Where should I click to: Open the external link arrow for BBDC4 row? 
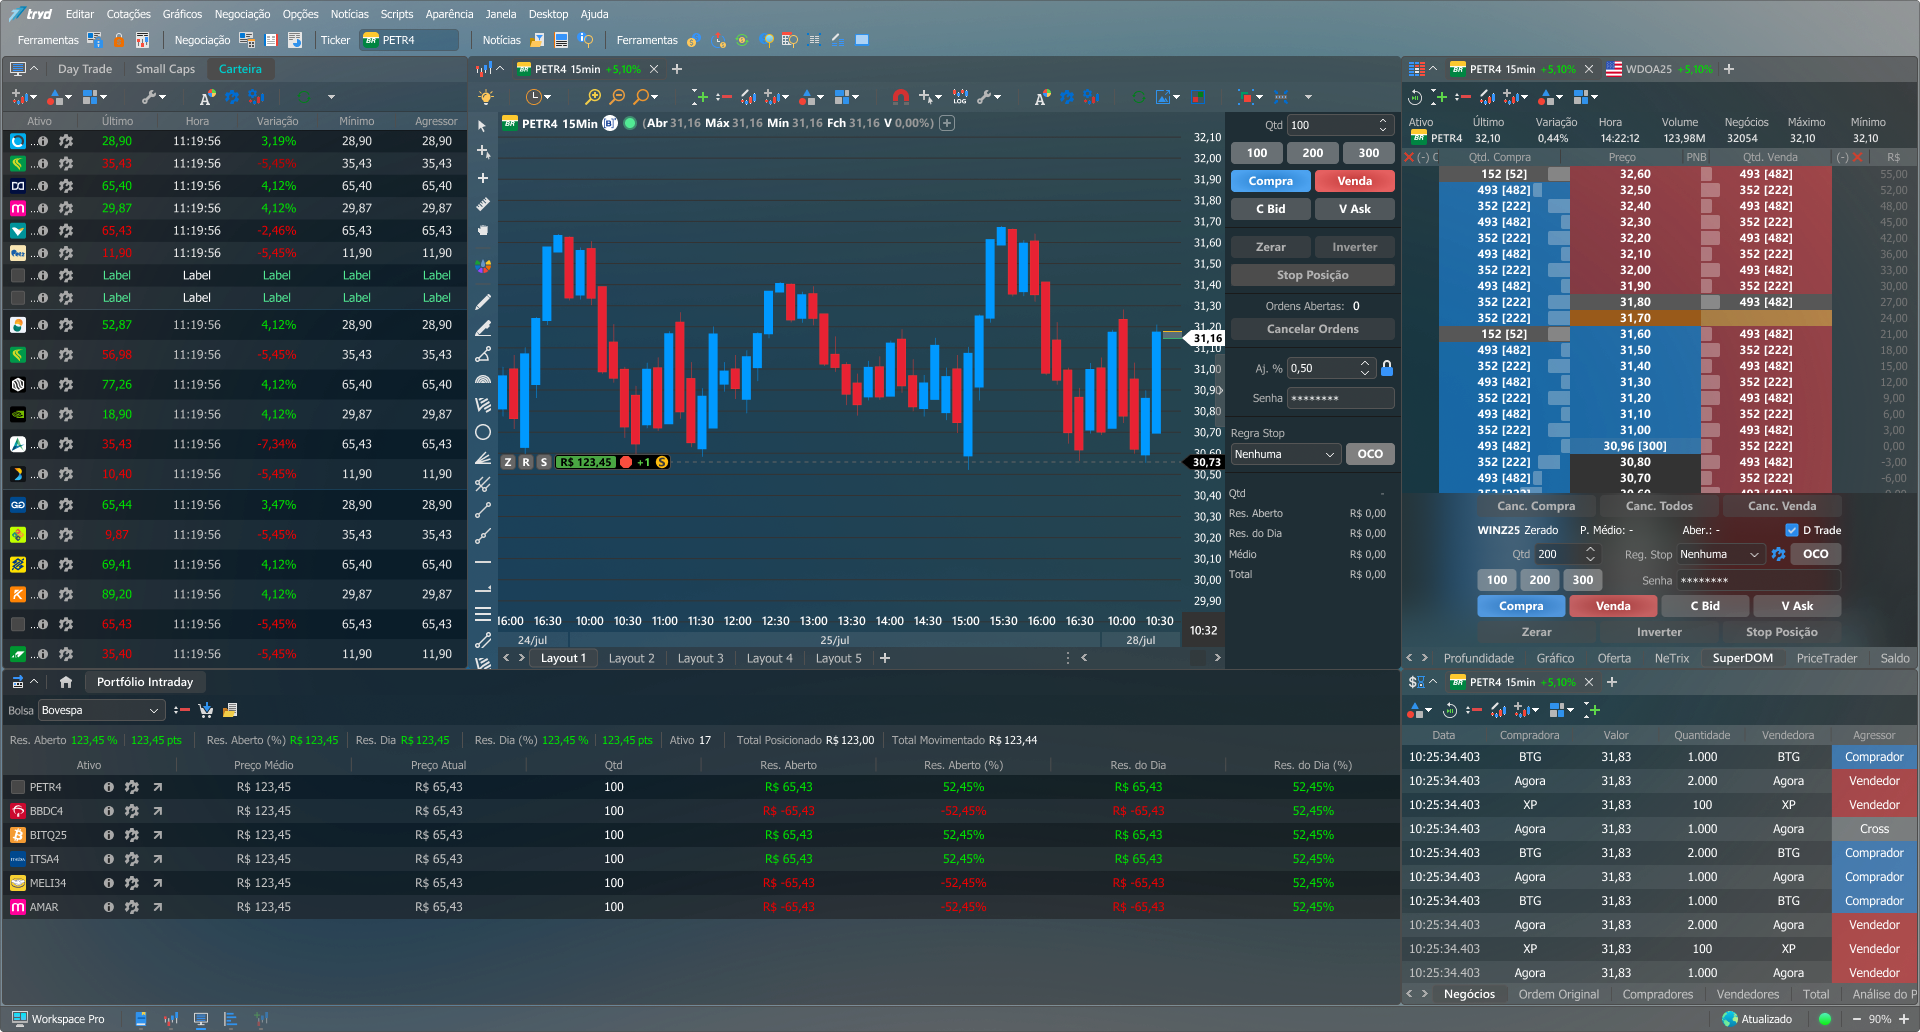point(157,811)
